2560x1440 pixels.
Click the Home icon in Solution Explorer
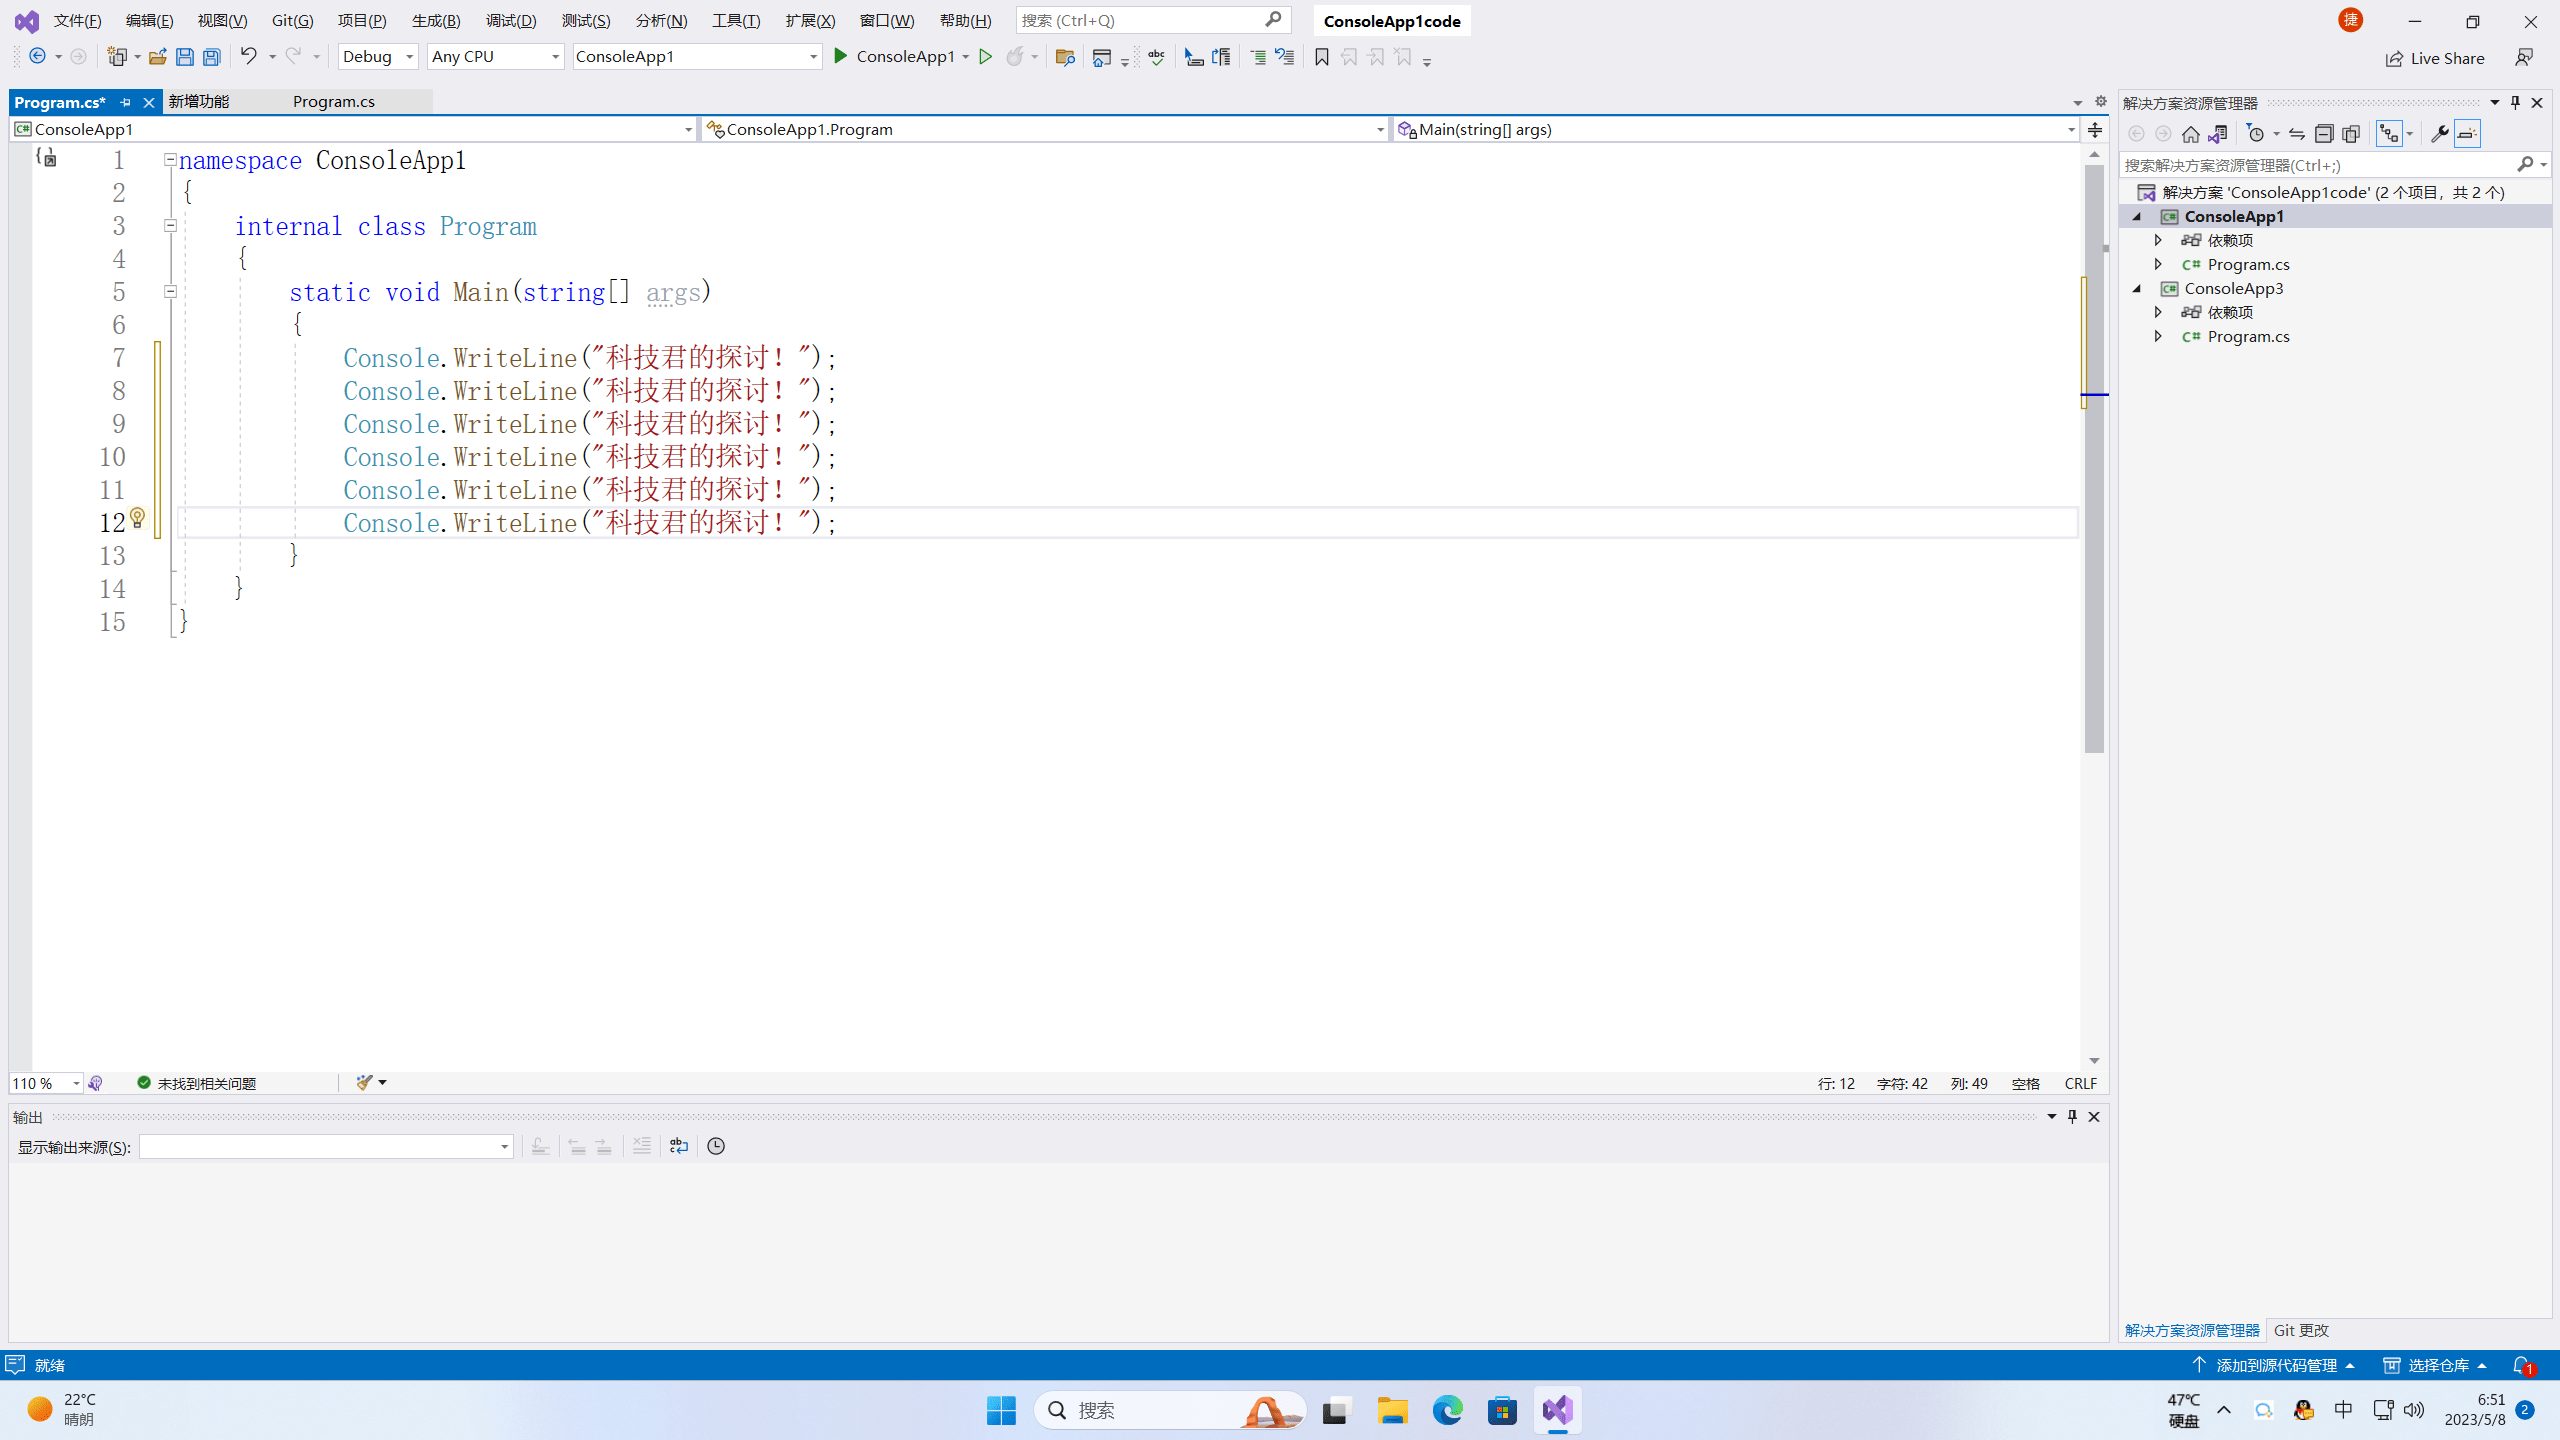pos(2190,134)
